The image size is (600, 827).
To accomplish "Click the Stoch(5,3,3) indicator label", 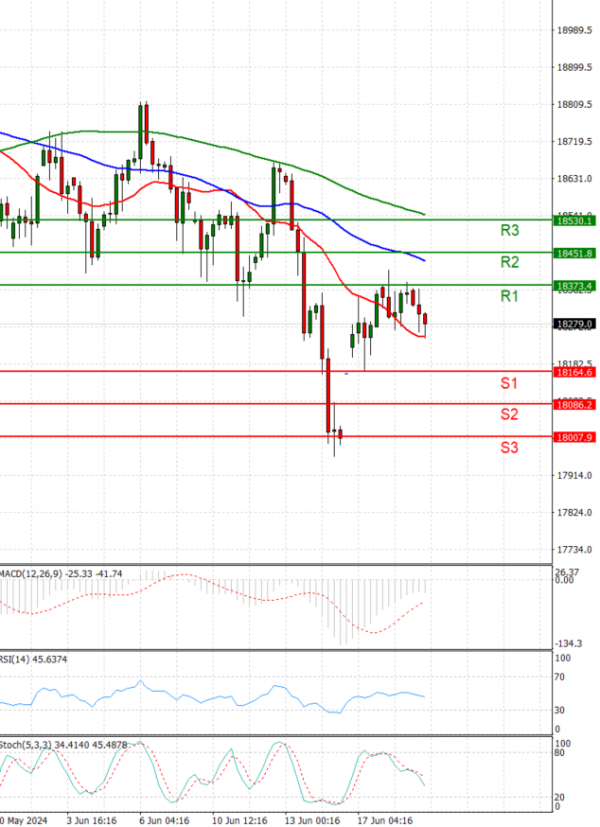I will point(63,745).
